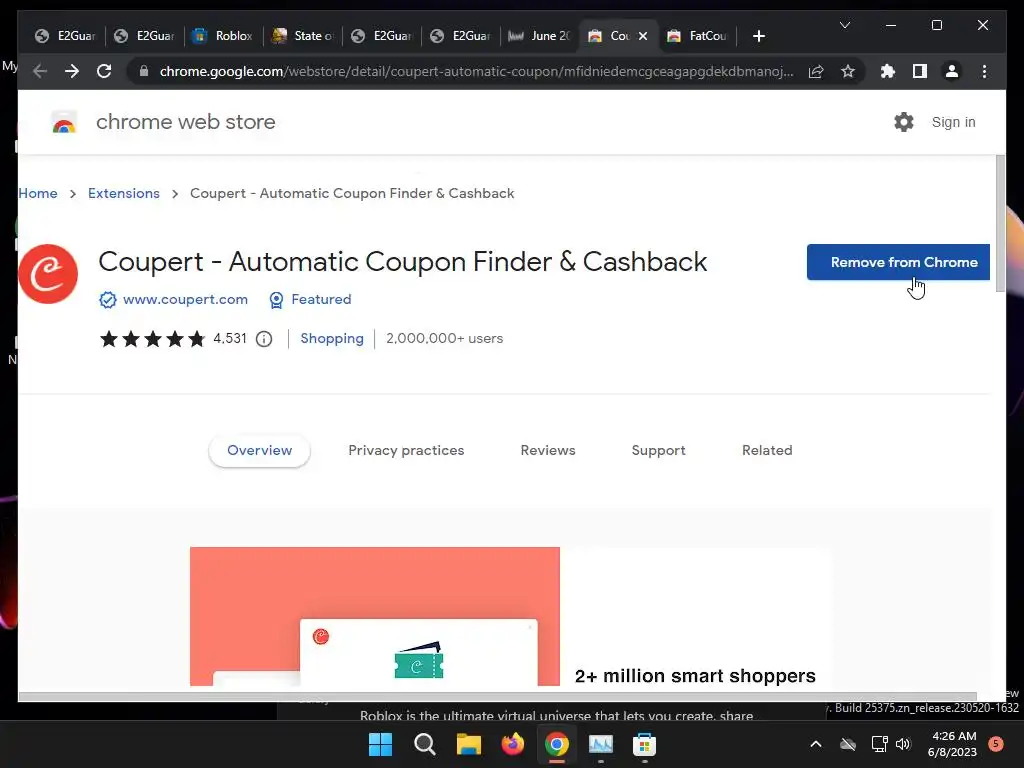The height and width of the screenshot is (768, 1024).
Task: Reload the page with refresh icon
Action: [x=104, y=71]
